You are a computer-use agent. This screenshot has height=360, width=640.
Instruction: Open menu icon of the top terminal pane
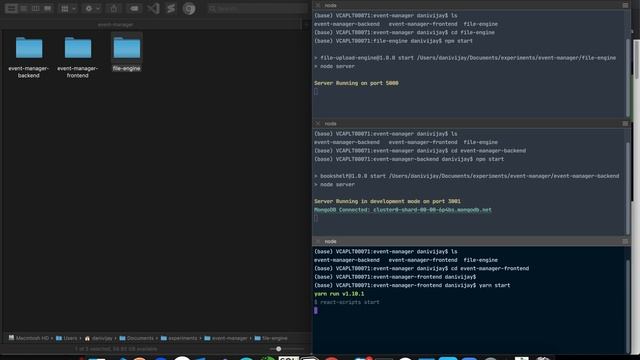pyautogui.click(x=625, y=5)
